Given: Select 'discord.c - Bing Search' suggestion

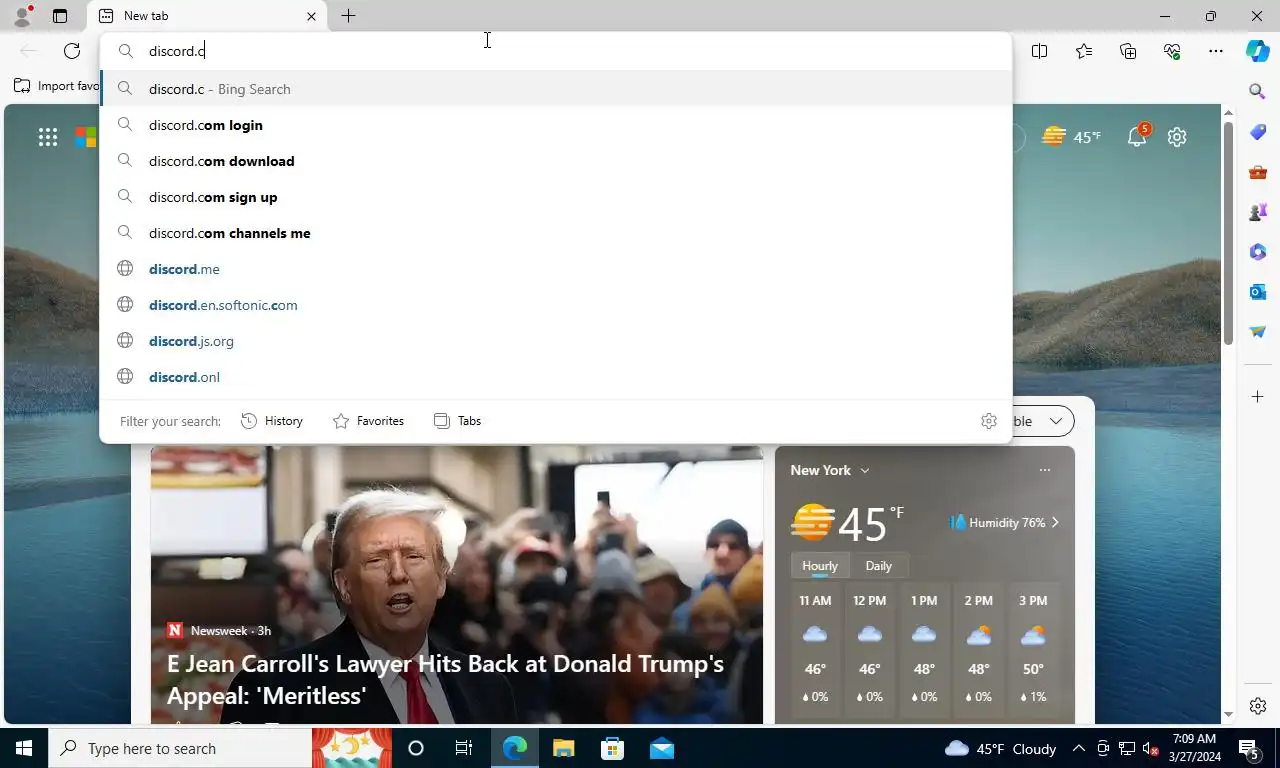Looking at the screenshot, I should point(556,89).
